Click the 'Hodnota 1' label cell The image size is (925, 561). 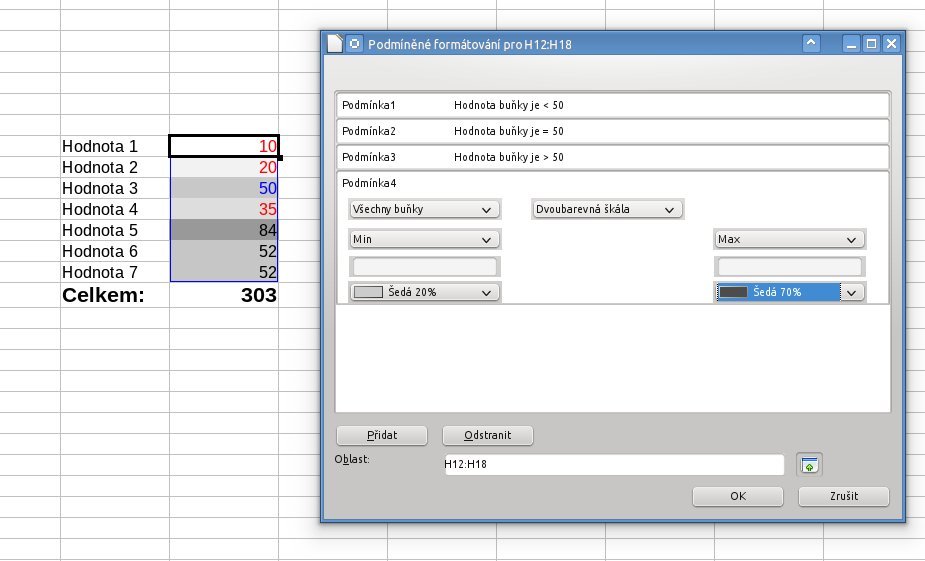click(114, 146)
